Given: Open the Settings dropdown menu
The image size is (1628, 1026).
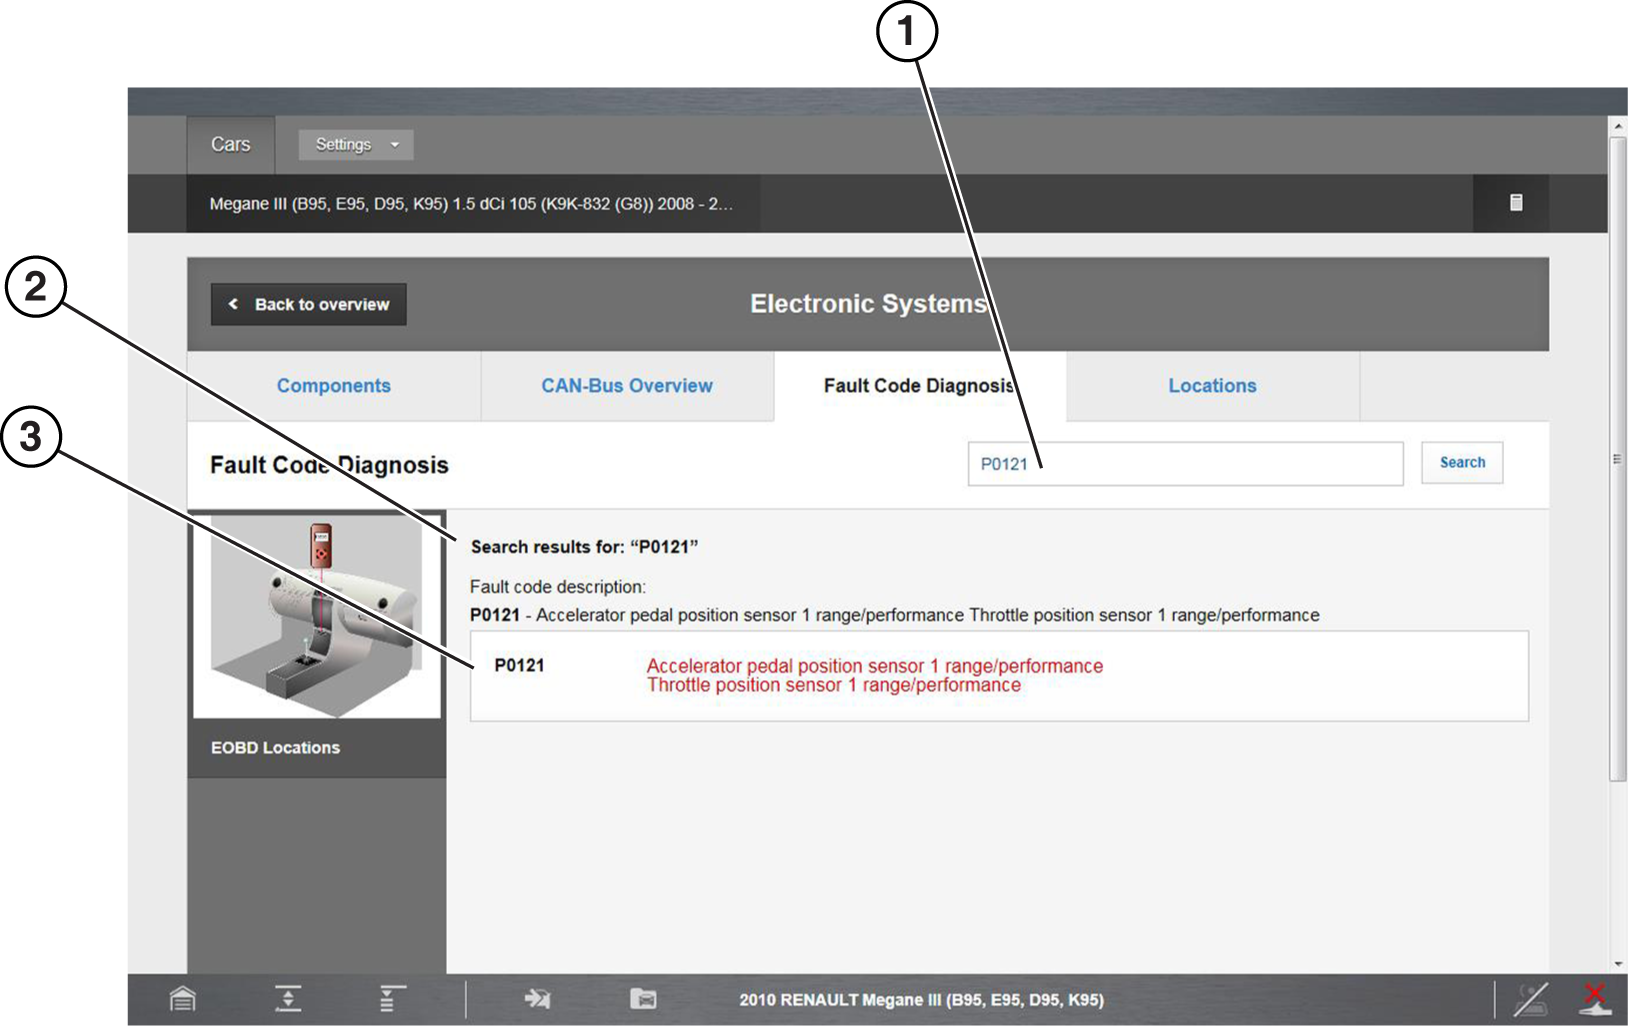Looking at the screenshot, I should pos(355,145).
